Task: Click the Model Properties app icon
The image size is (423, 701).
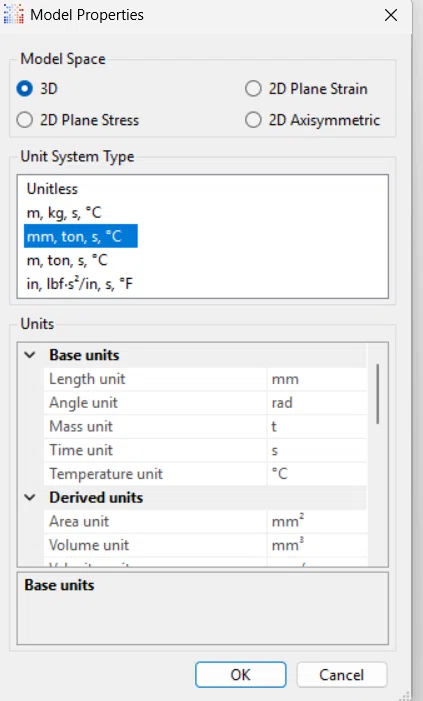Action: pos(13,14)
